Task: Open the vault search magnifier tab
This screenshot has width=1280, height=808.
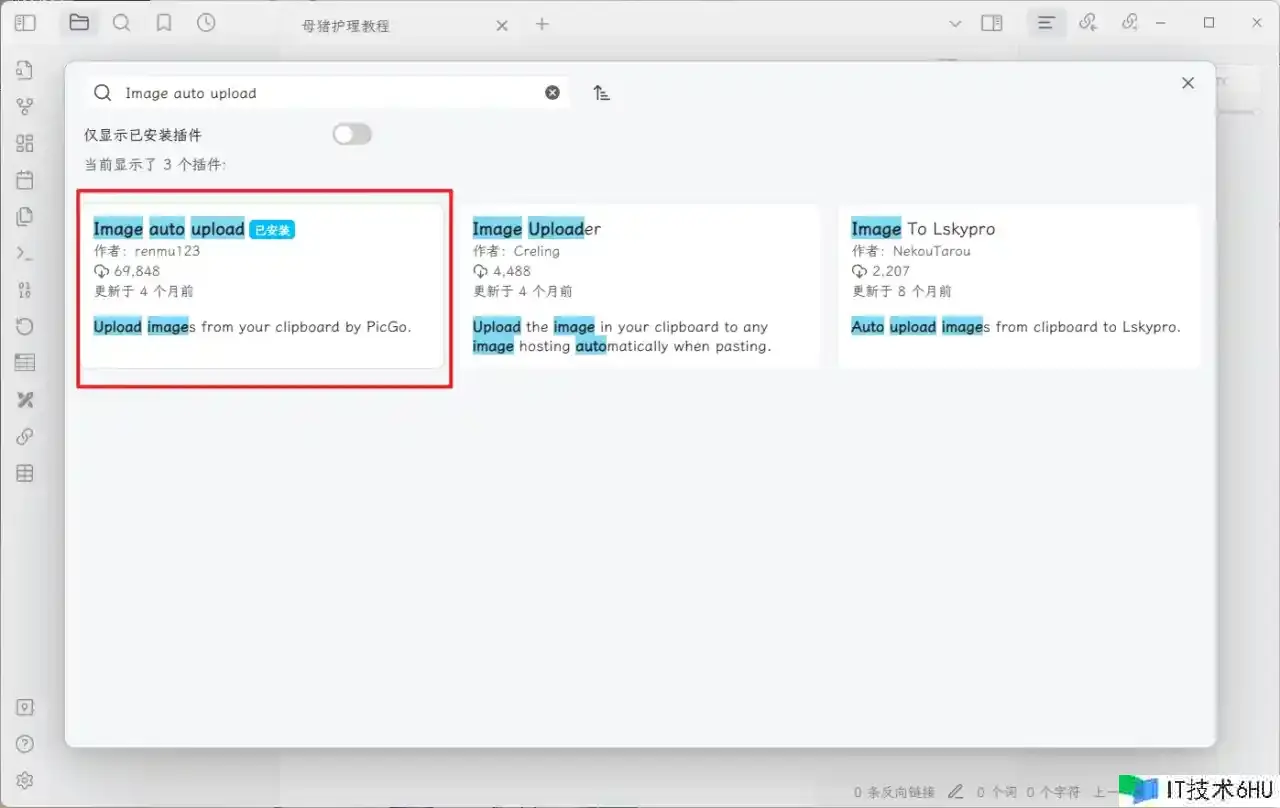Action: (x=121, y=23)
